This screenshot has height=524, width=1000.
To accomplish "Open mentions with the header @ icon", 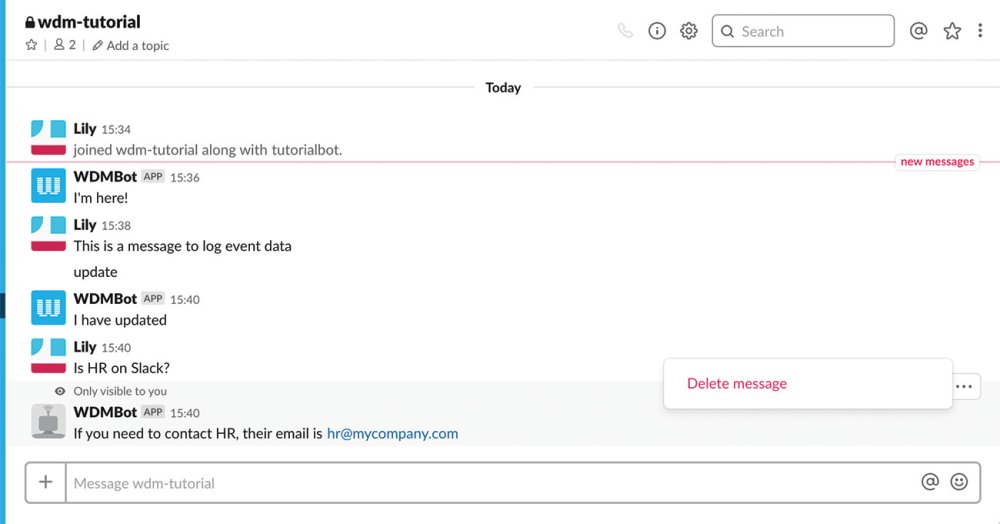I will coord(918,31).
